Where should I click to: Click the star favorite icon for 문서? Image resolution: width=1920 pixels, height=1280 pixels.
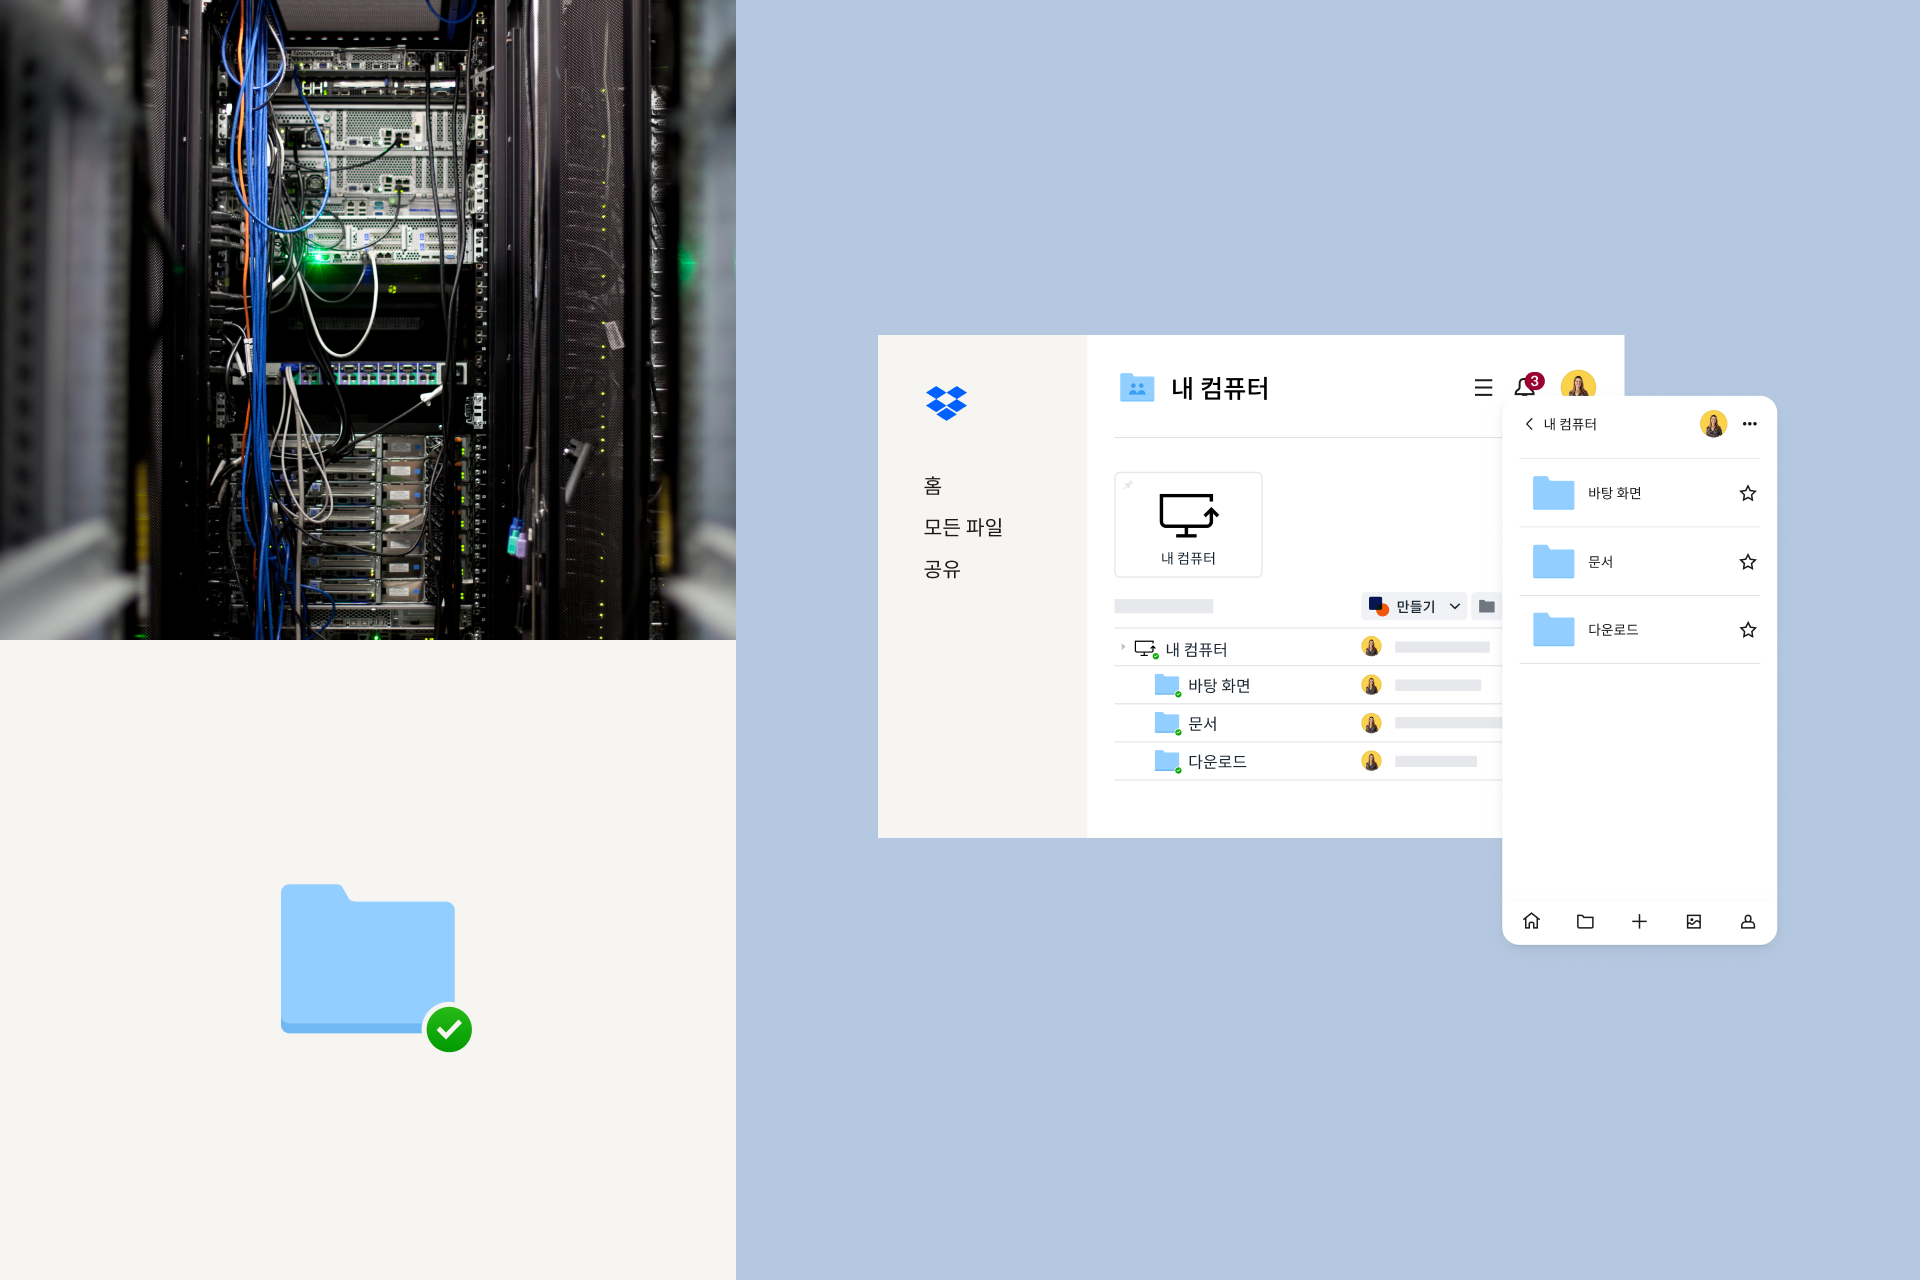click(x=1747, y=560)
